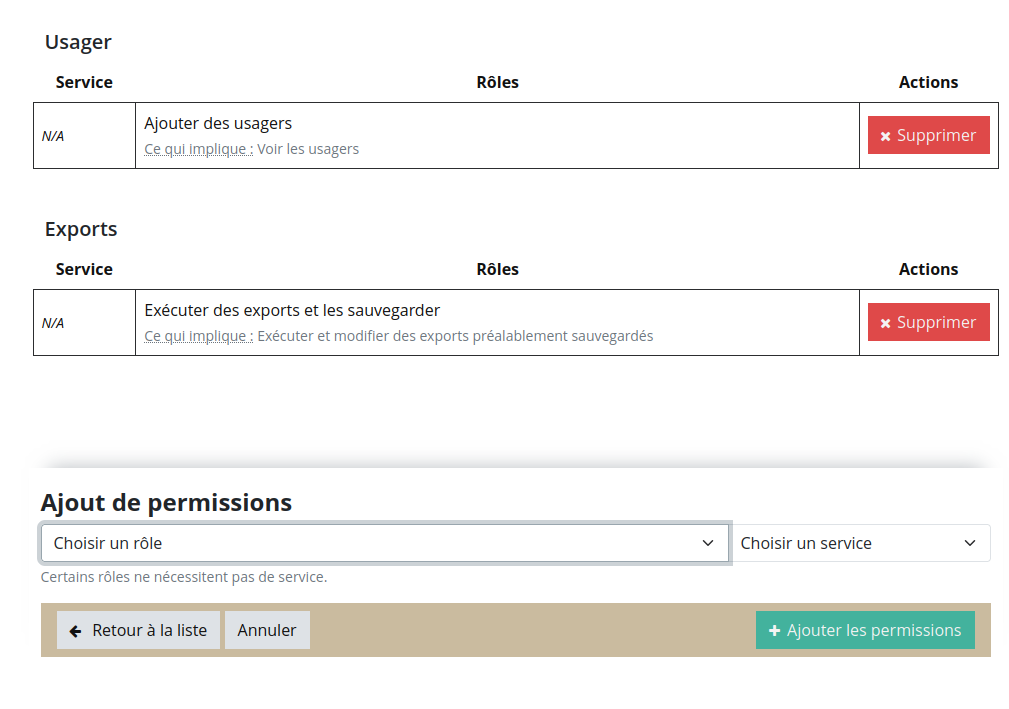
Task: Click the x icon on Usager's Supprimer button
Action: point(885,136)
